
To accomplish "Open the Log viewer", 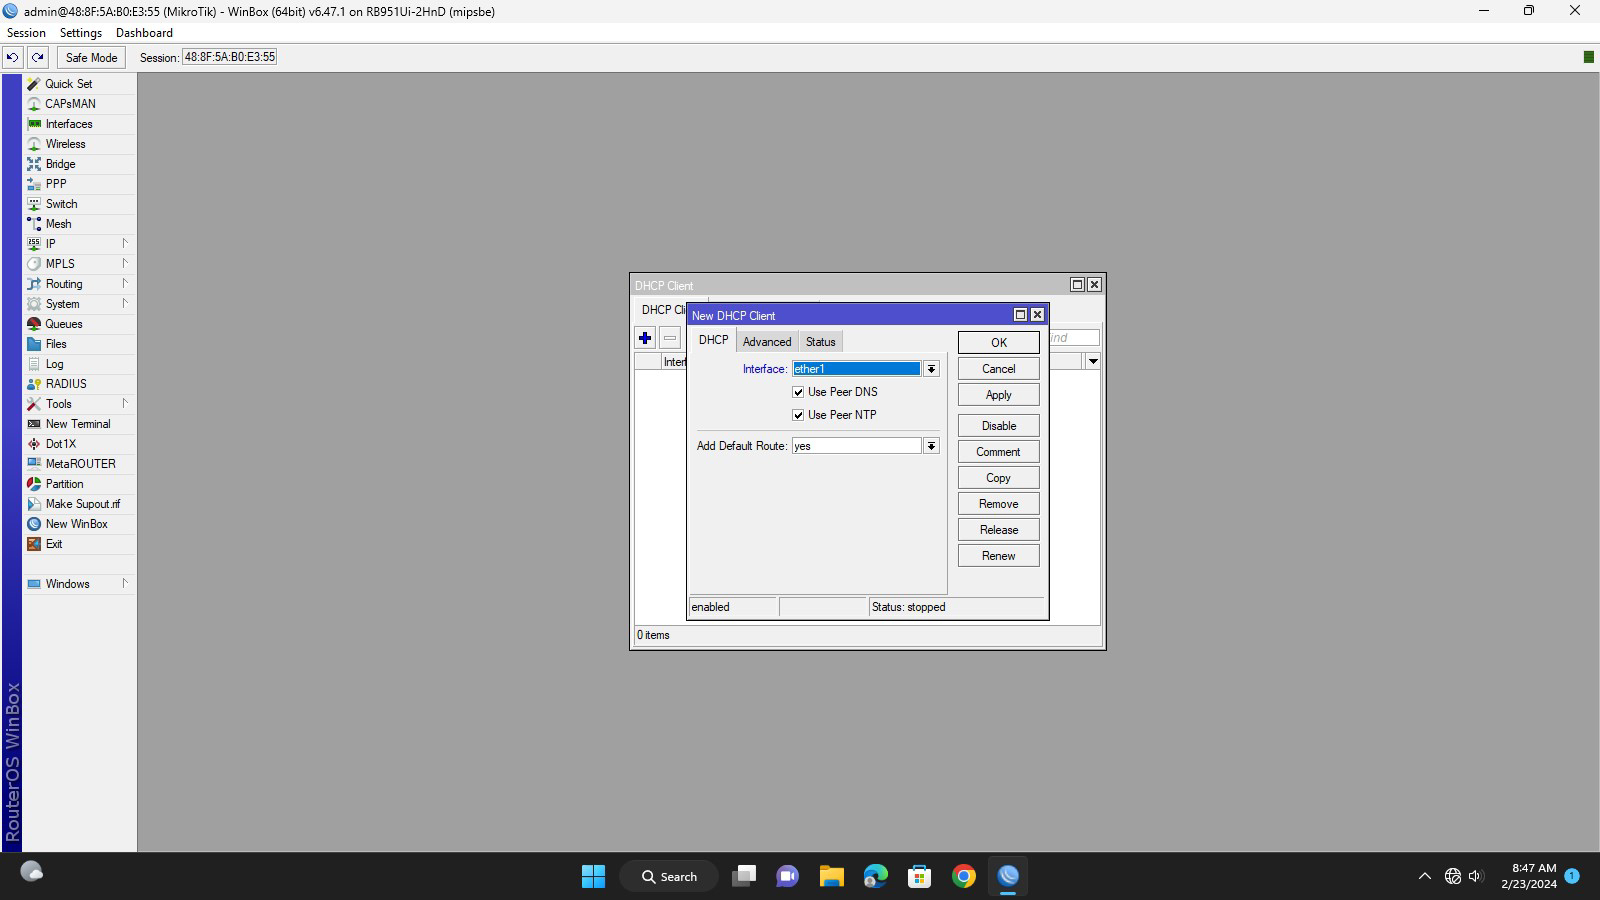I will (x=79, y=364).
